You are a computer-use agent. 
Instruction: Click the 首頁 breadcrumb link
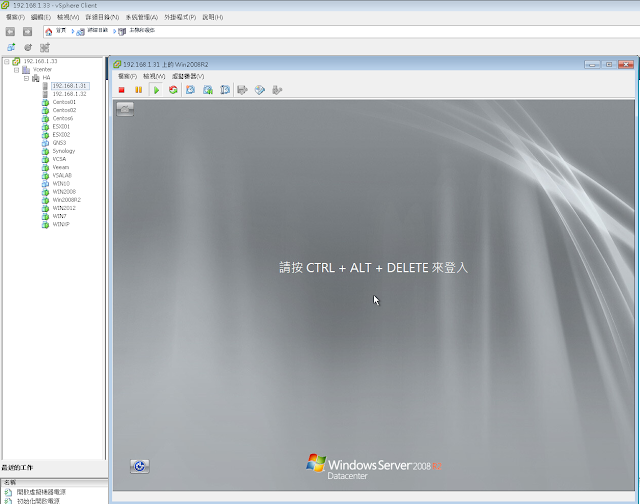tap(61, 30)
